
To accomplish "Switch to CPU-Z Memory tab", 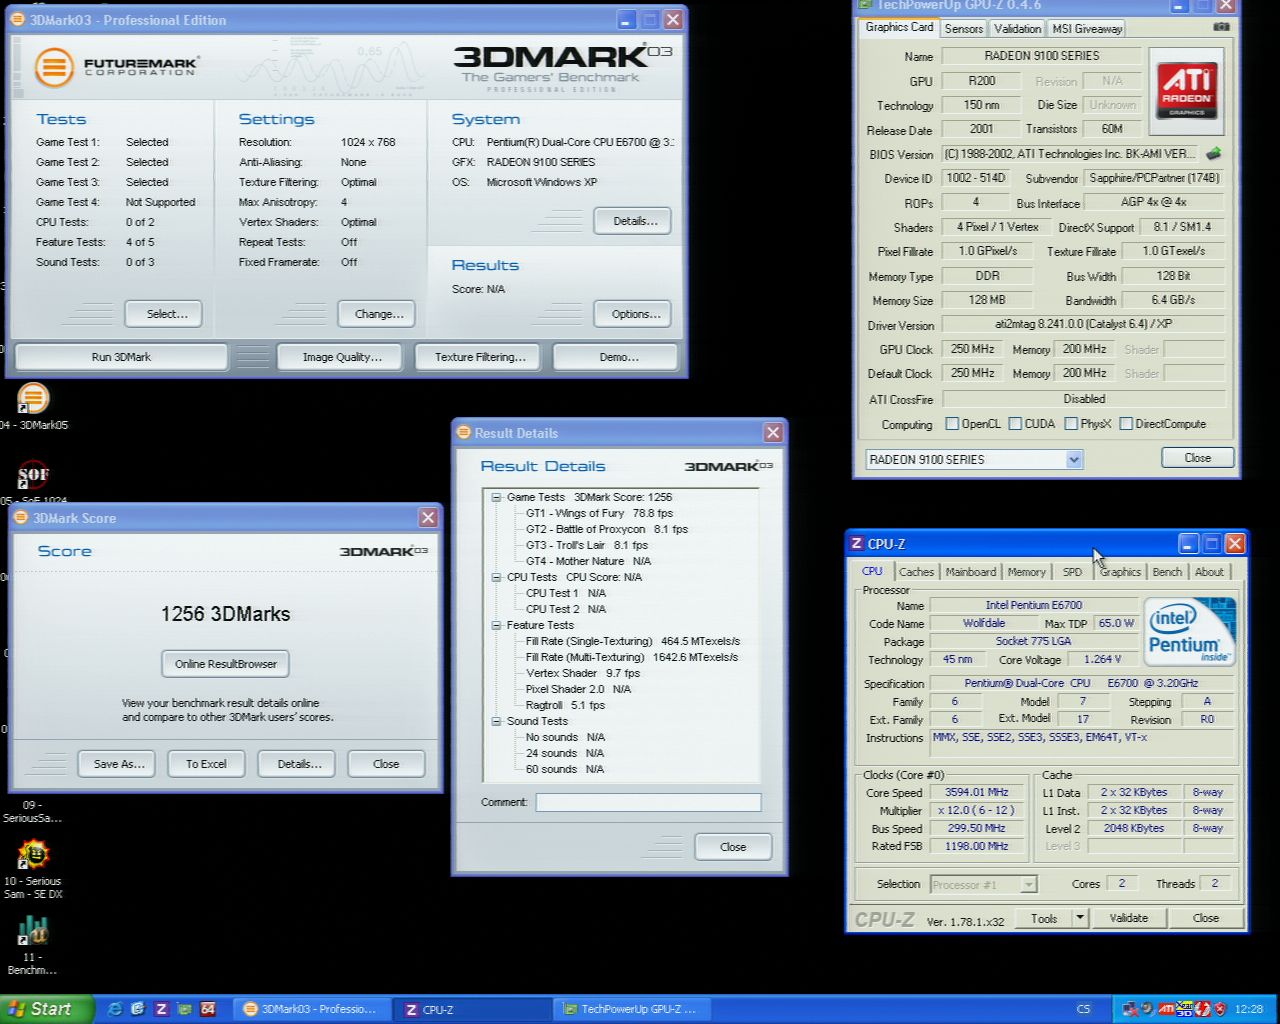I will point(1026,572).
